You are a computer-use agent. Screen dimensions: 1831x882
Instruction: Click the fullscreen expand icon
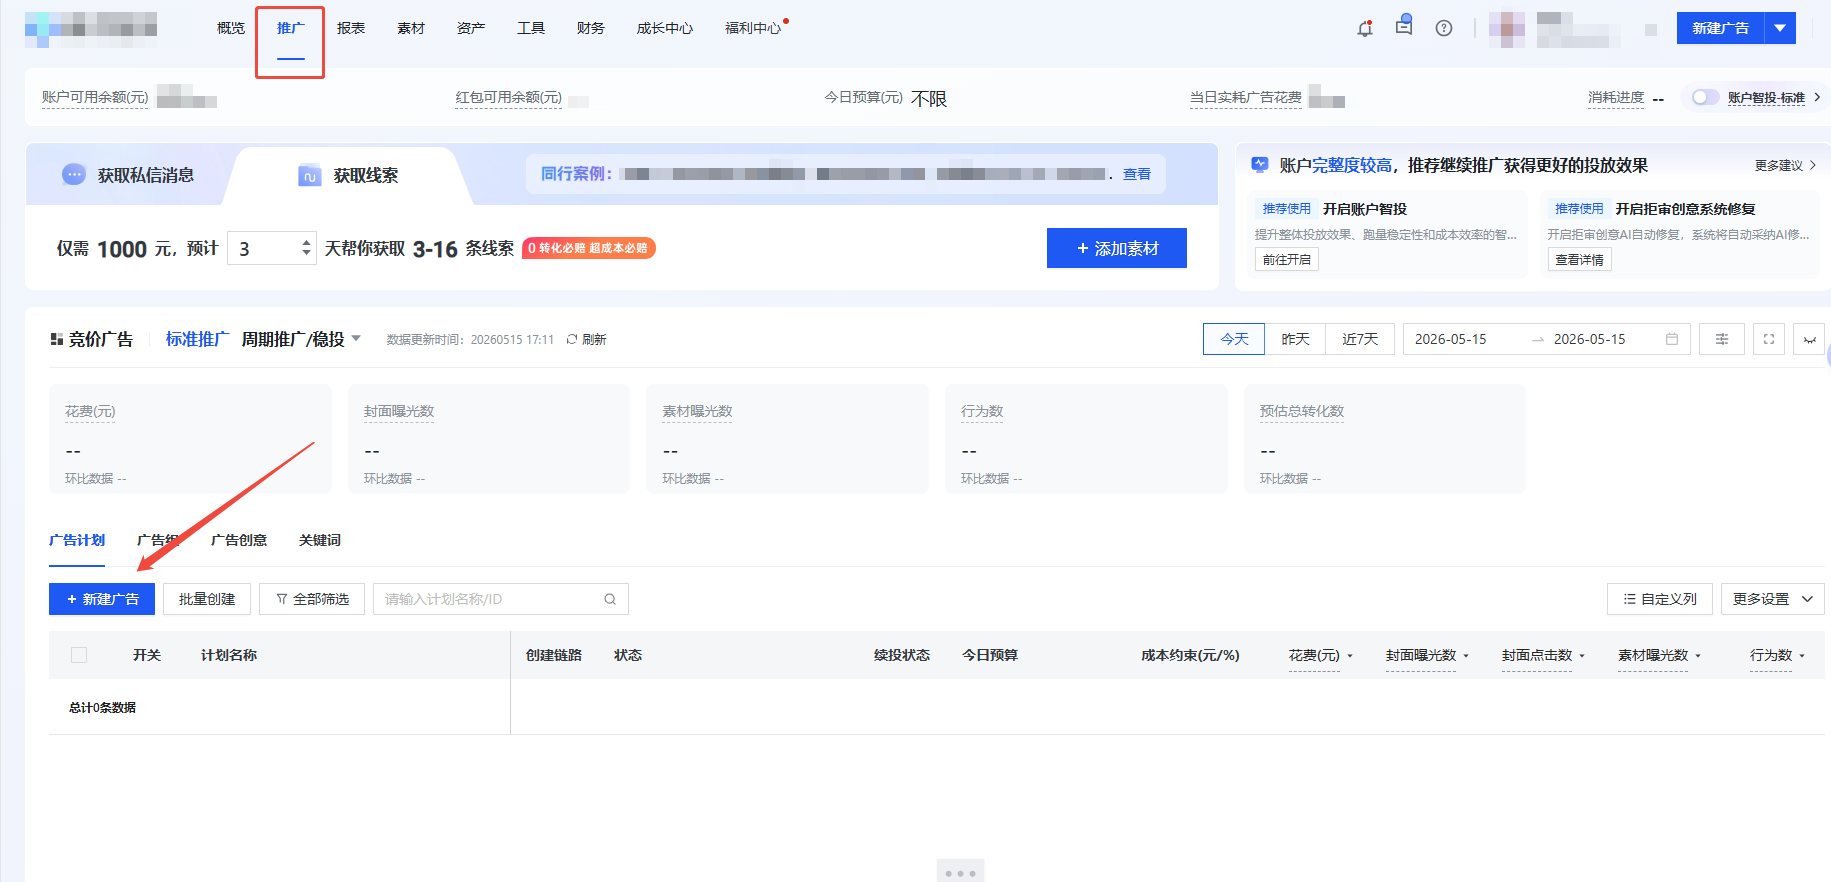point(1769,339)
